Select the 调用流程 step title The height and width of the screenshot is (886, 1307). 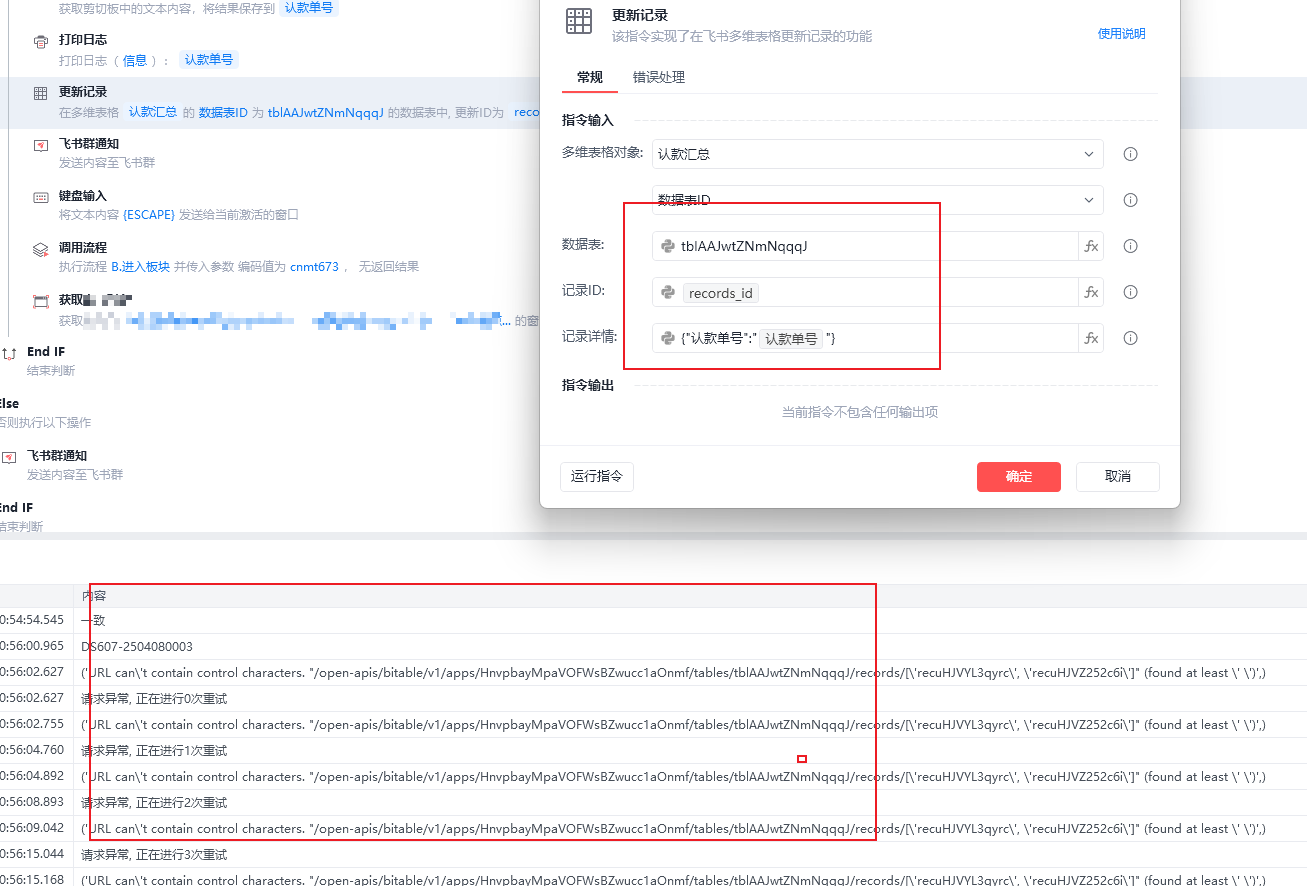click(83, 248)
